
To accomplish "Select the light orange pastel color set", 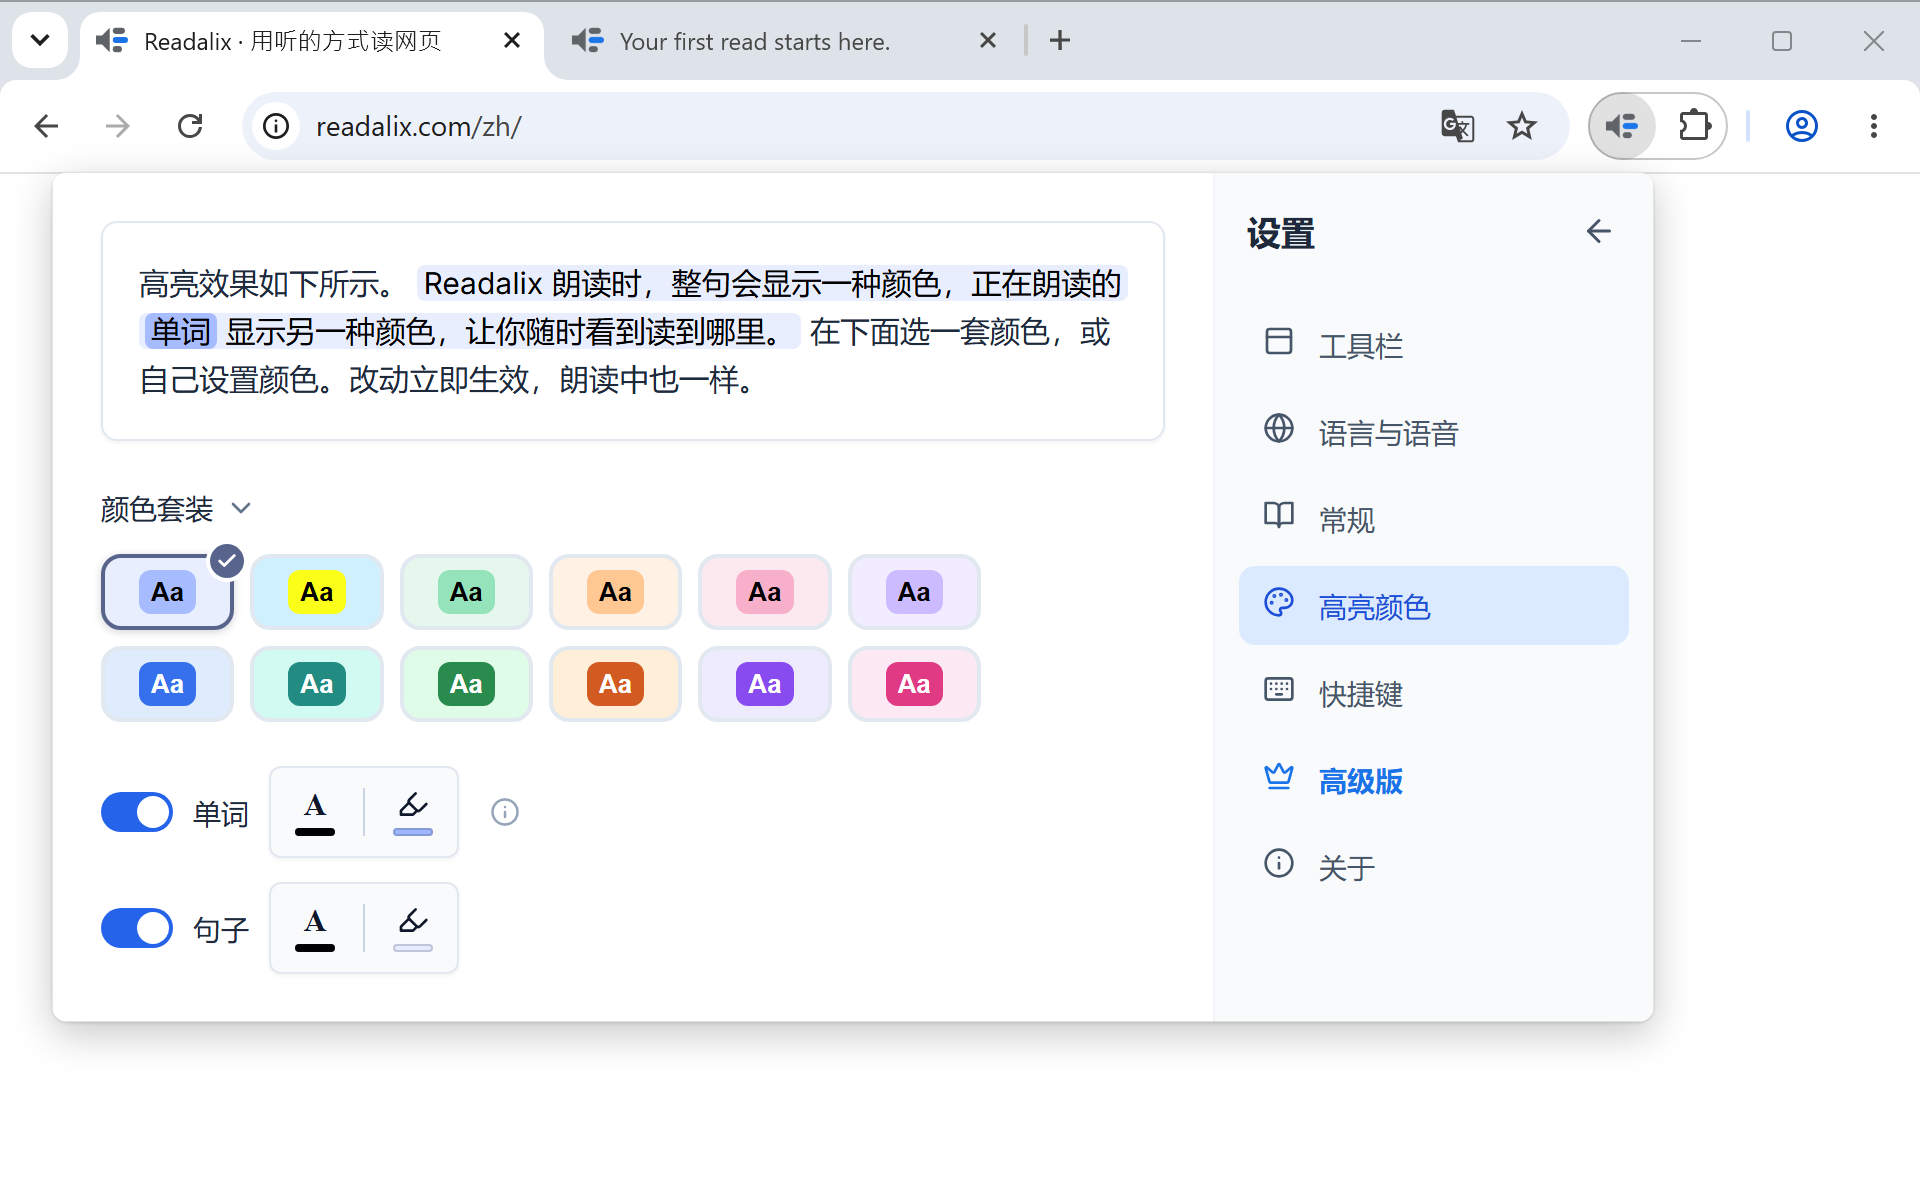I will click(x=615, y=592).
